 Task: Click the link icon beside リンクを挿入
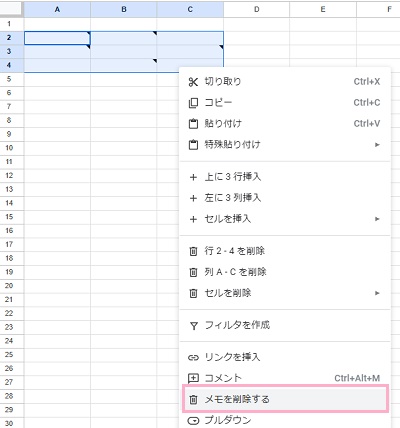click(x=193, y=358)
